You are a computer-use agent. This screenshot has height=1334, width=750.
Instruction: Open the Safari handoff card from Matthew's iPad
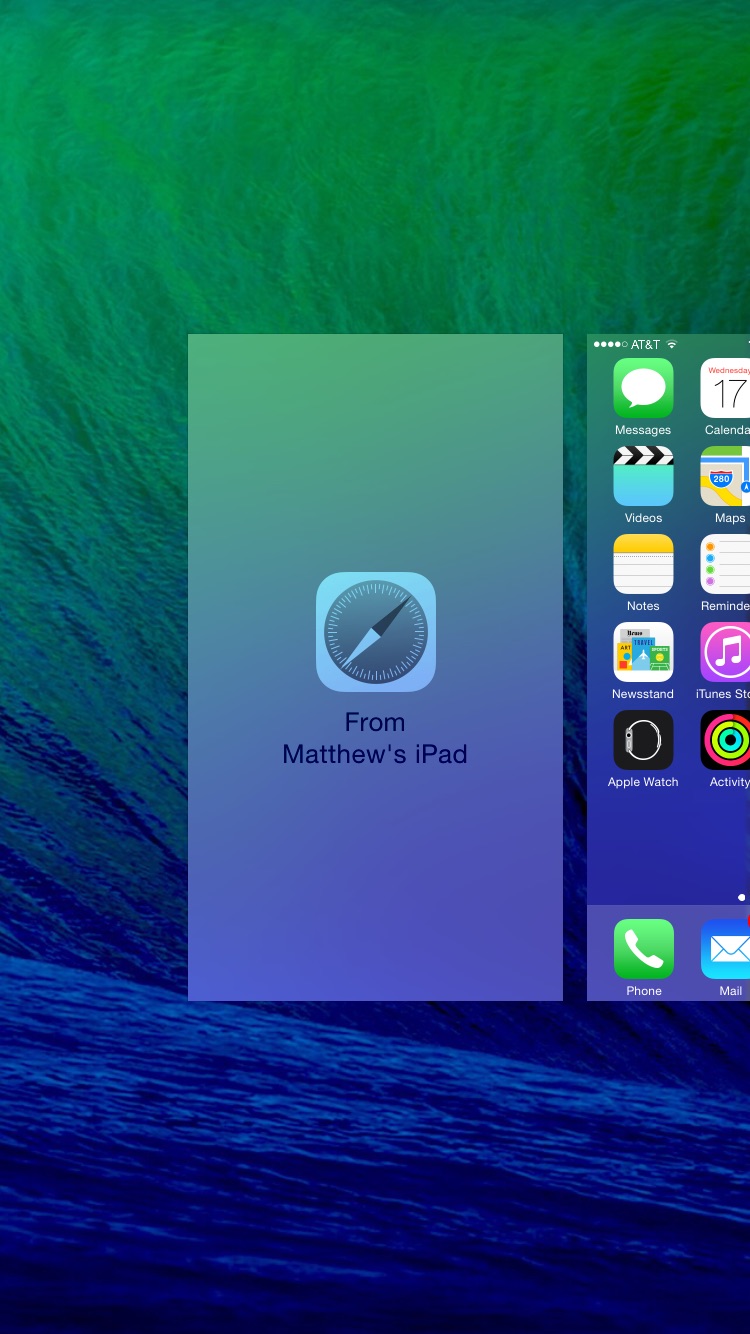pyautogui.click(x=375, y=667)
